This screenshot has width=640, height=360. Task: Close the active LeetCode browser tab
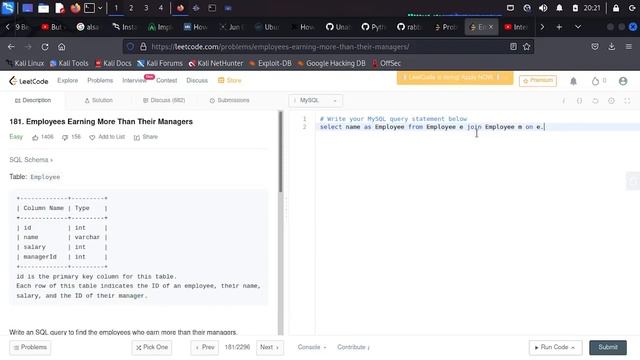[x=491, y=27]
